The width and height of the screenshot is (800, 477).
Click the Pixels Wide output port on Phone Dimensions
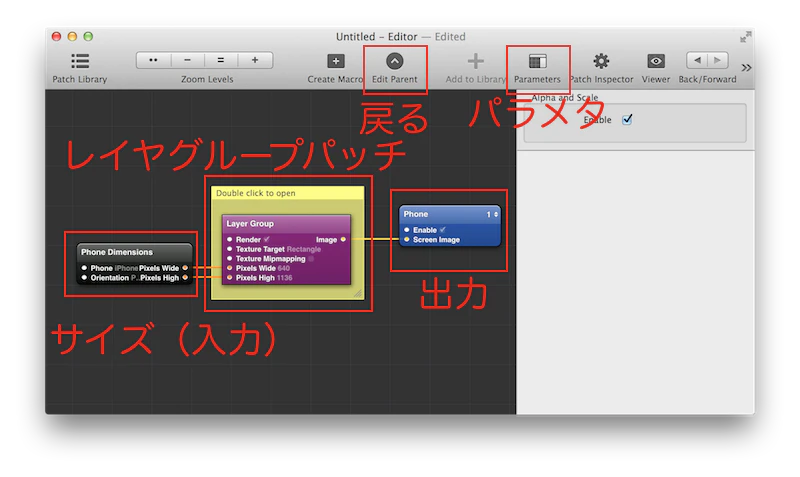pos(185,268)
